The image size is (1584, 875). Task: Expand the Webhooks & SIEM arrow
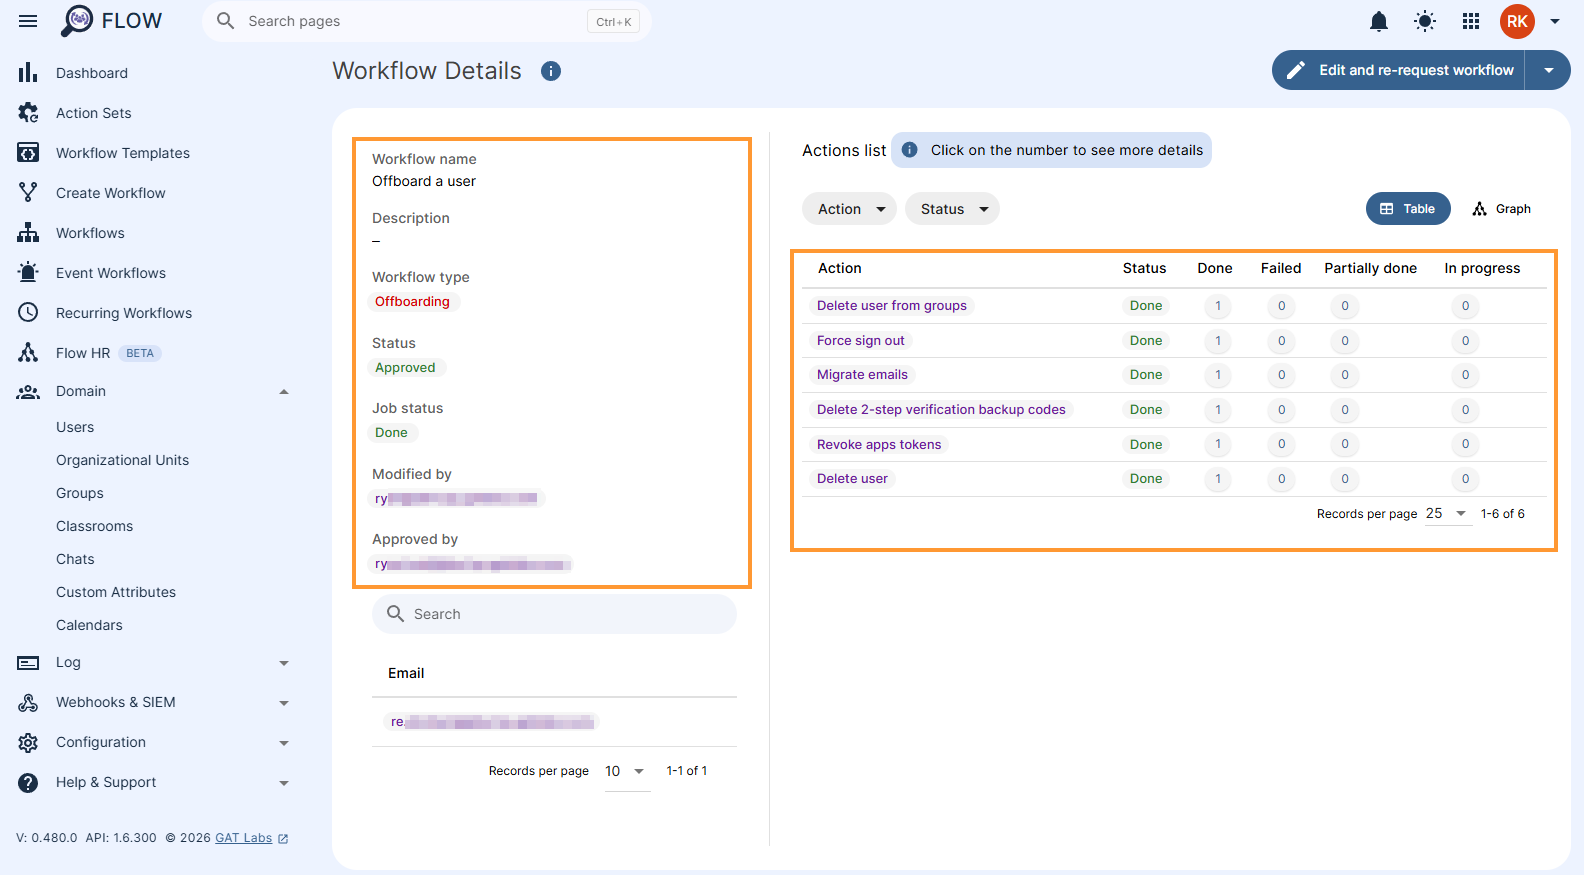click(x=284, y=703)
